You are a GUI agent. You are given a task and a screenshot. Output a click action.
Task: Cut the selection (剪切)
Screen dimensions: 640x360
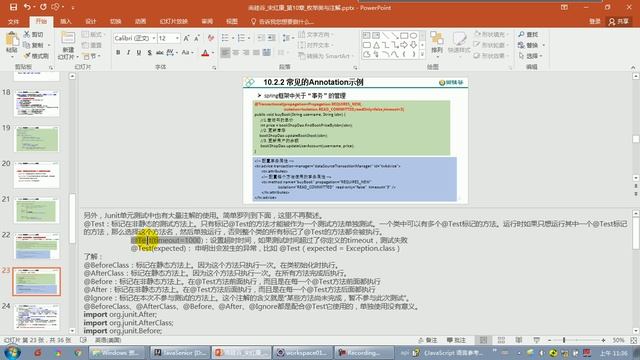point(33,34)
